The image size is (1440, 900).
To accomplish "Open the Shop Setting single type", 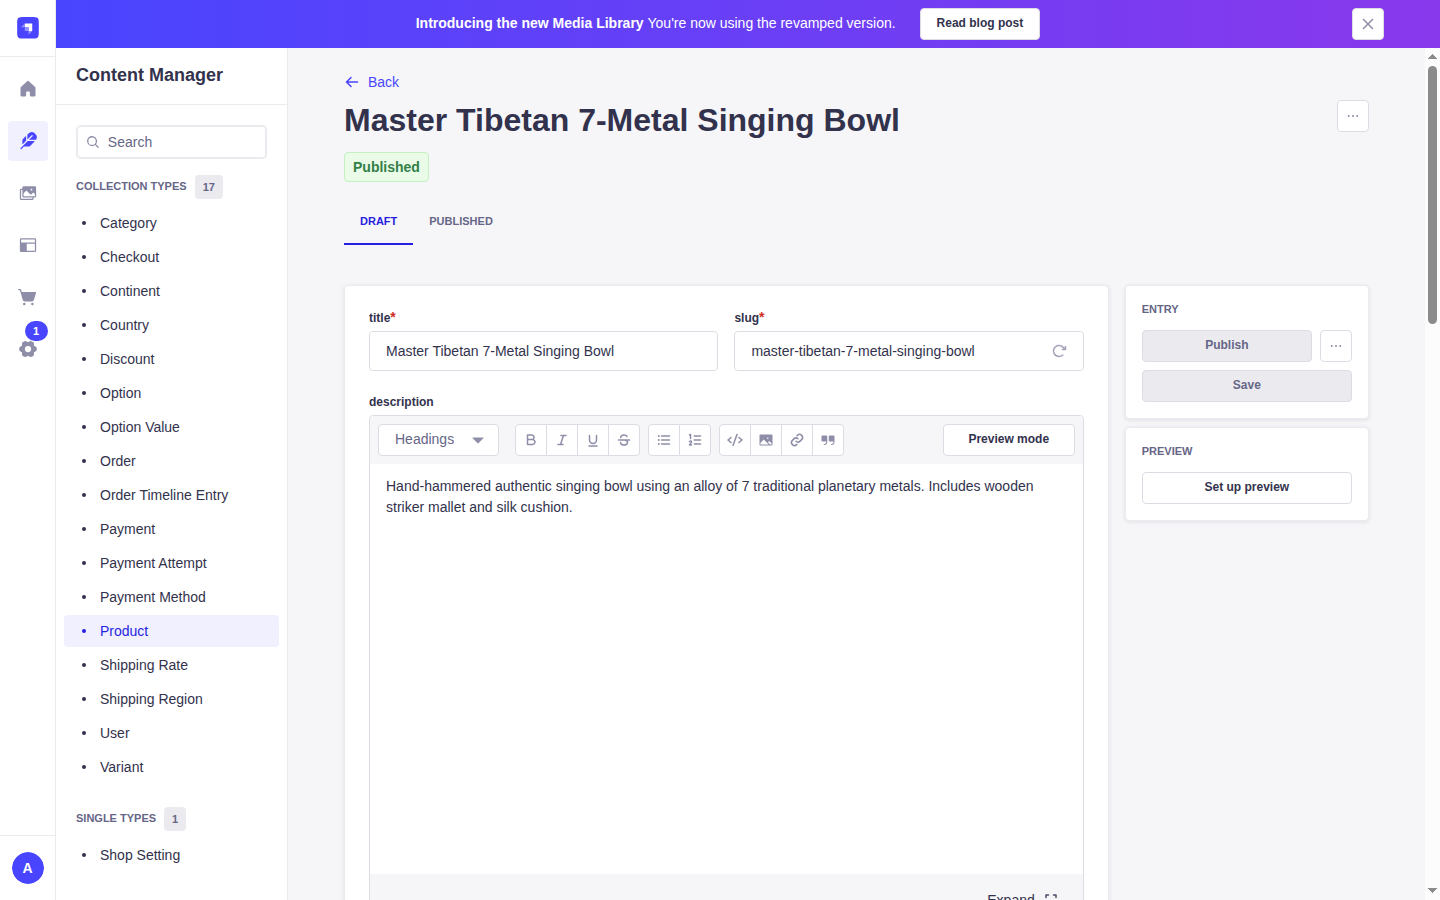I will click(171, 855).
